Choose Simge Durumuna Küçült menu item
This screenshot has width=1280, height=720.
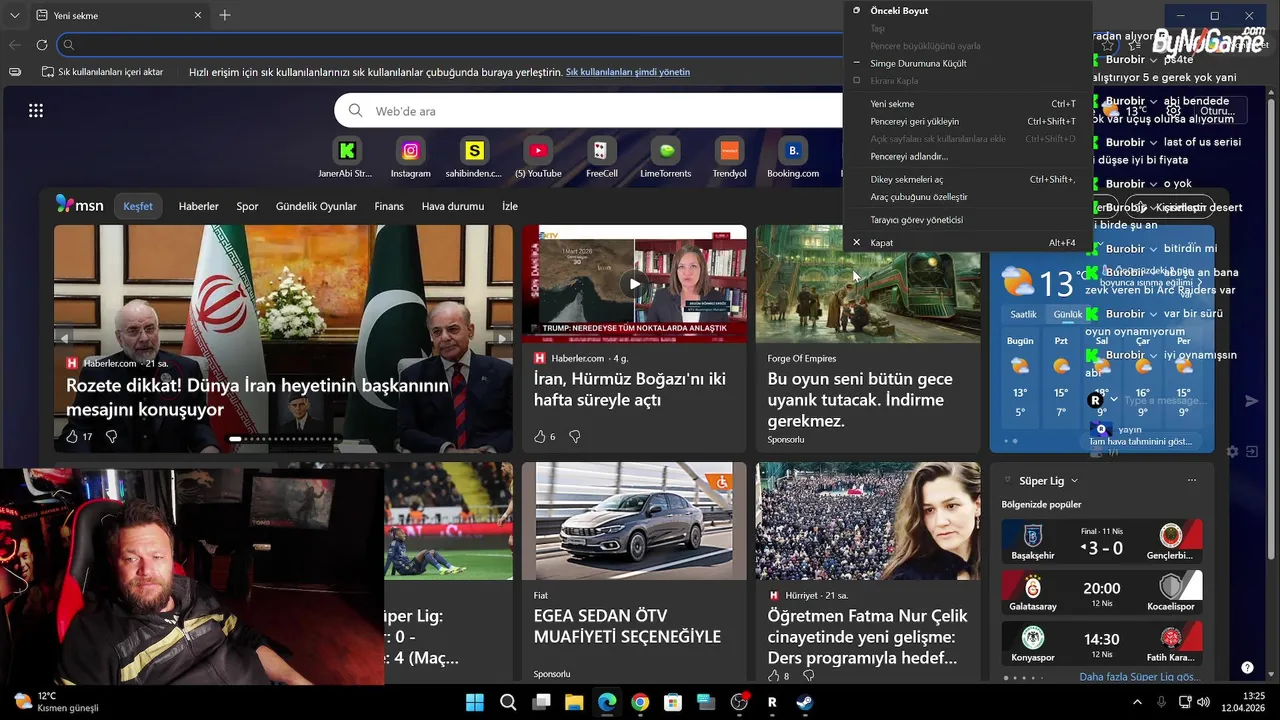point(967,63)
